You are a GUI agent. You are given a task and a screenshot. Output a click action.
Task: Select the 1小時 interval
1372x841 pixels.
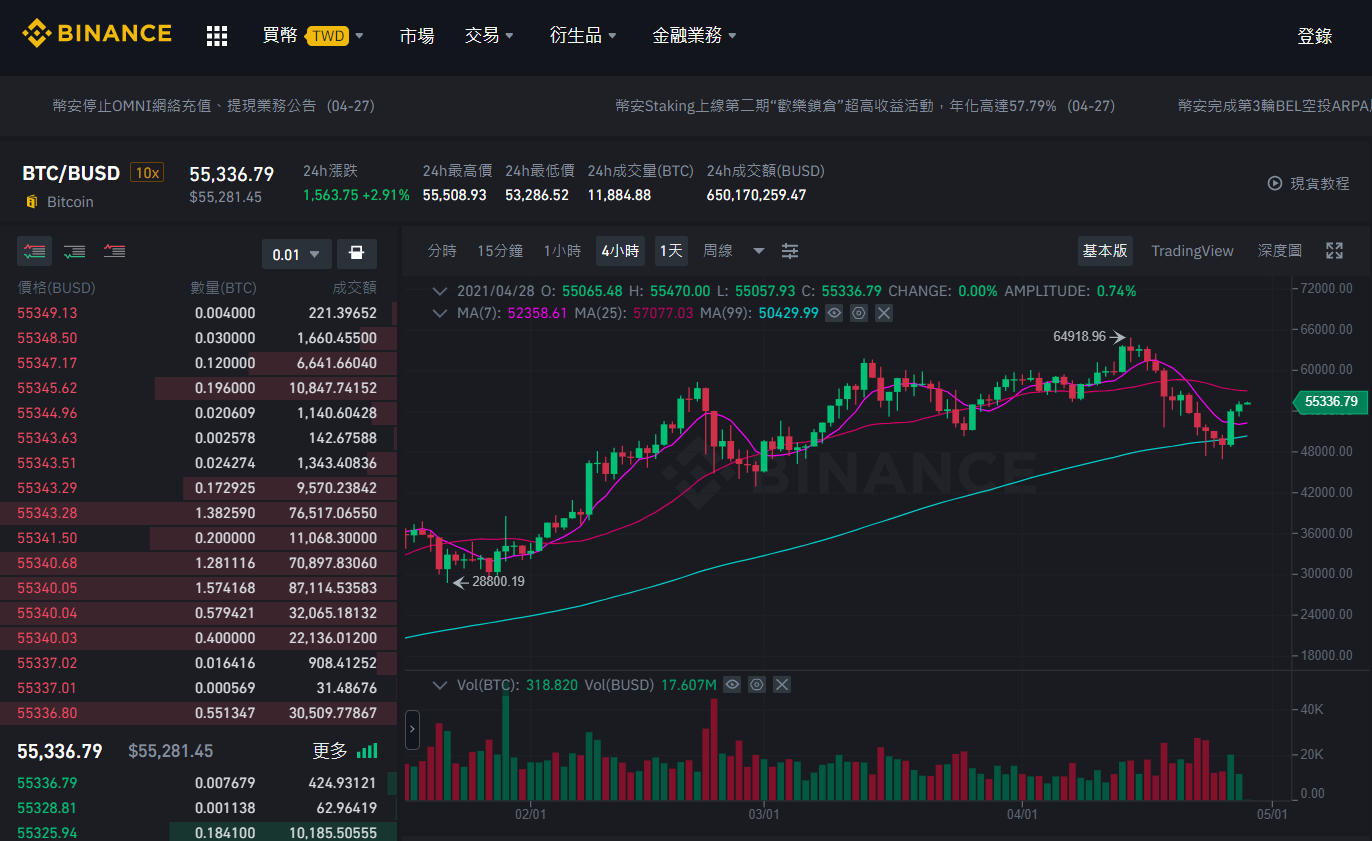click(562, 251)
